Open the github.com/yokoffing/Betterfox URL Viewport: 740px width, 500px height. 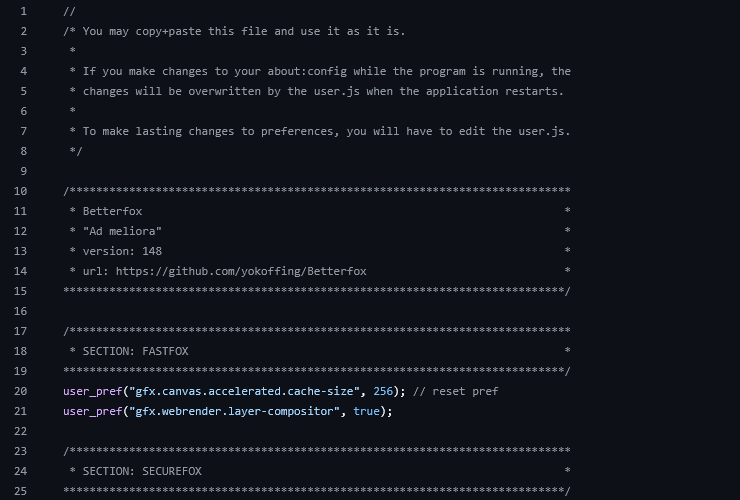click(241, 271)
